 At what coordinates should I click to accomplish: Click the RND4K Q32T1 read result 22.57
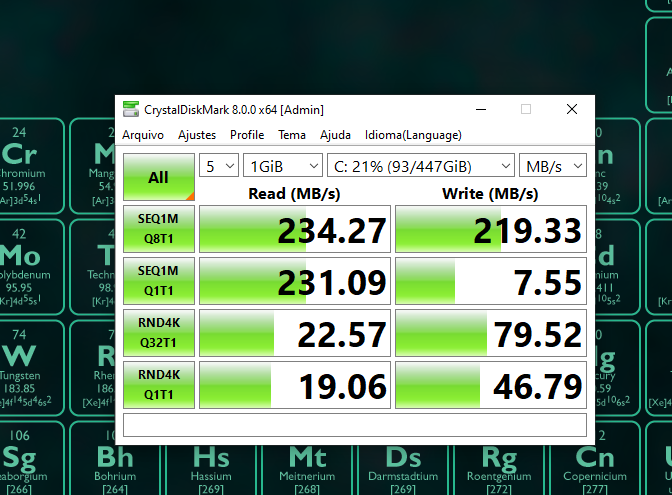(x=295, y=333)
